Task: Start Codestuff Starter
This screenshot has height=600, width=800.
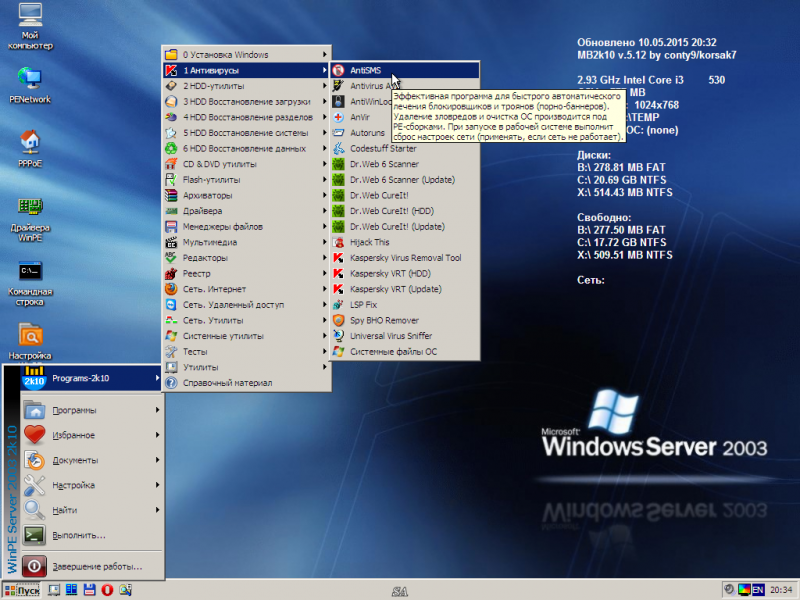Action: [405, 148]
